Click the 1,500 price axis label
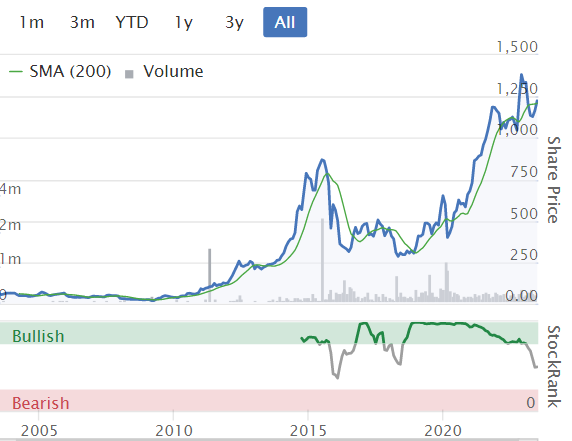Image resolution: width=572 pixels, height=441 pixels. click(x=517, y=47)
